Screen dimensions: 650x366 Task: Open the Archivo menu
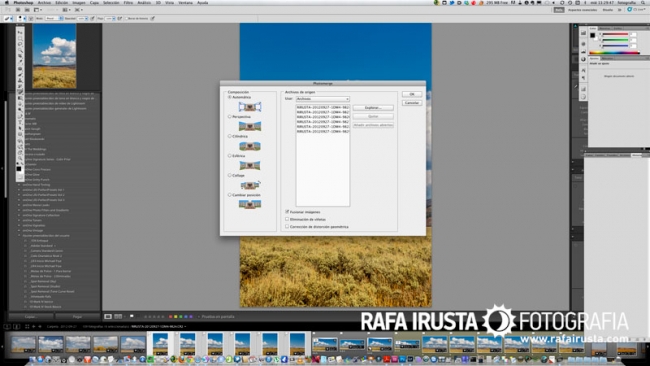pos(44,2)
